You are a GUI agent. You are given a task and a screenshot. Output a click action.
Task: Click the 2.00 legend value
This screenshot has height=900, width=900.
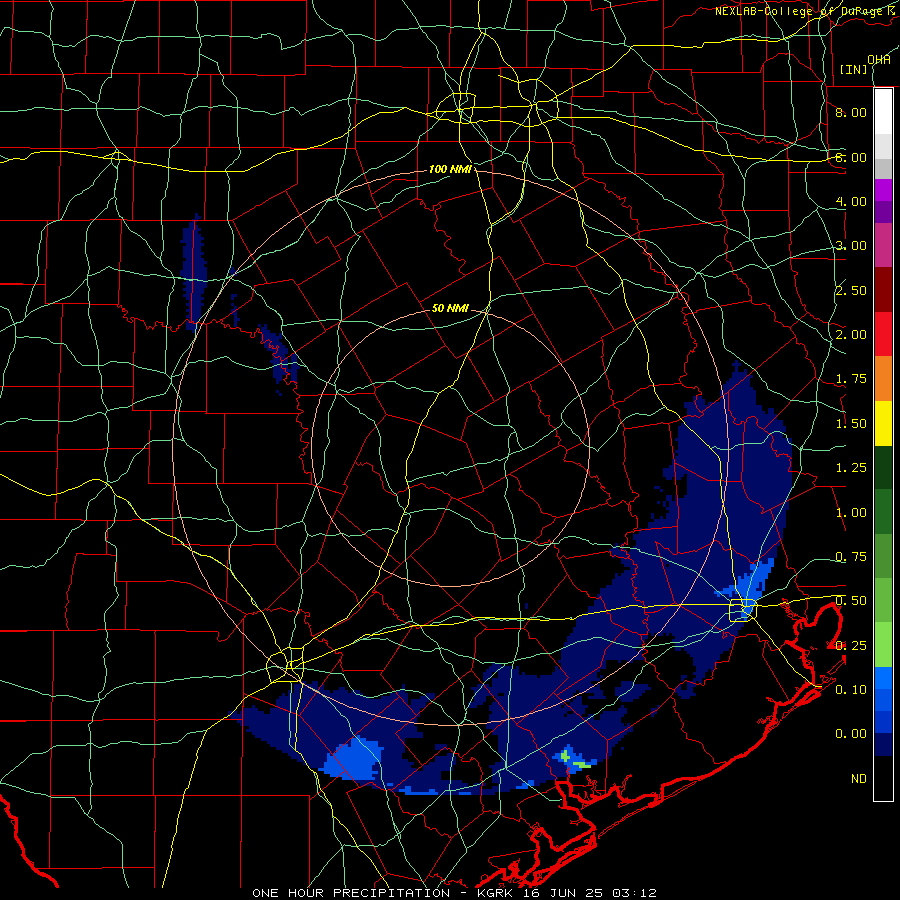851,335
